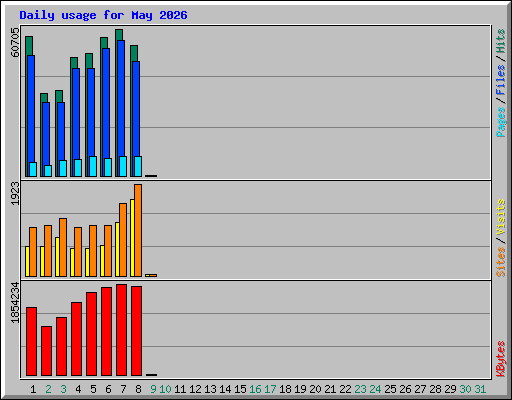Viewport: 512px width, 400px height.
Task: Click the Visits legend label
Action: pyautogui.click(x=501, y=217)
